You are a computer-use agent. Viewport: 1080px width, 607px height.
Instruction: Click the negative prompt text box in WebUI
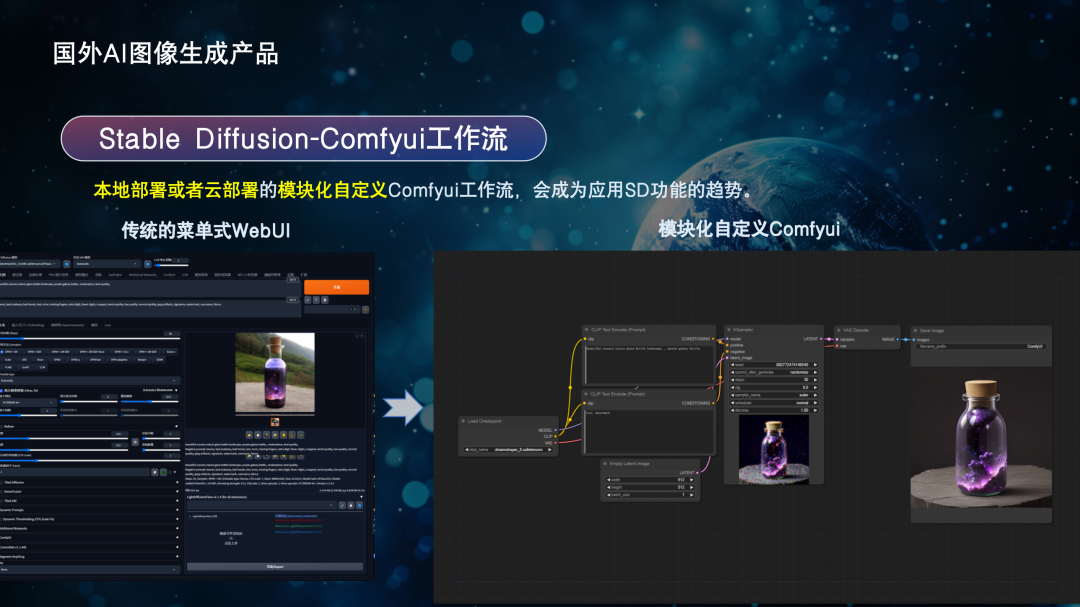pos(150,309)
